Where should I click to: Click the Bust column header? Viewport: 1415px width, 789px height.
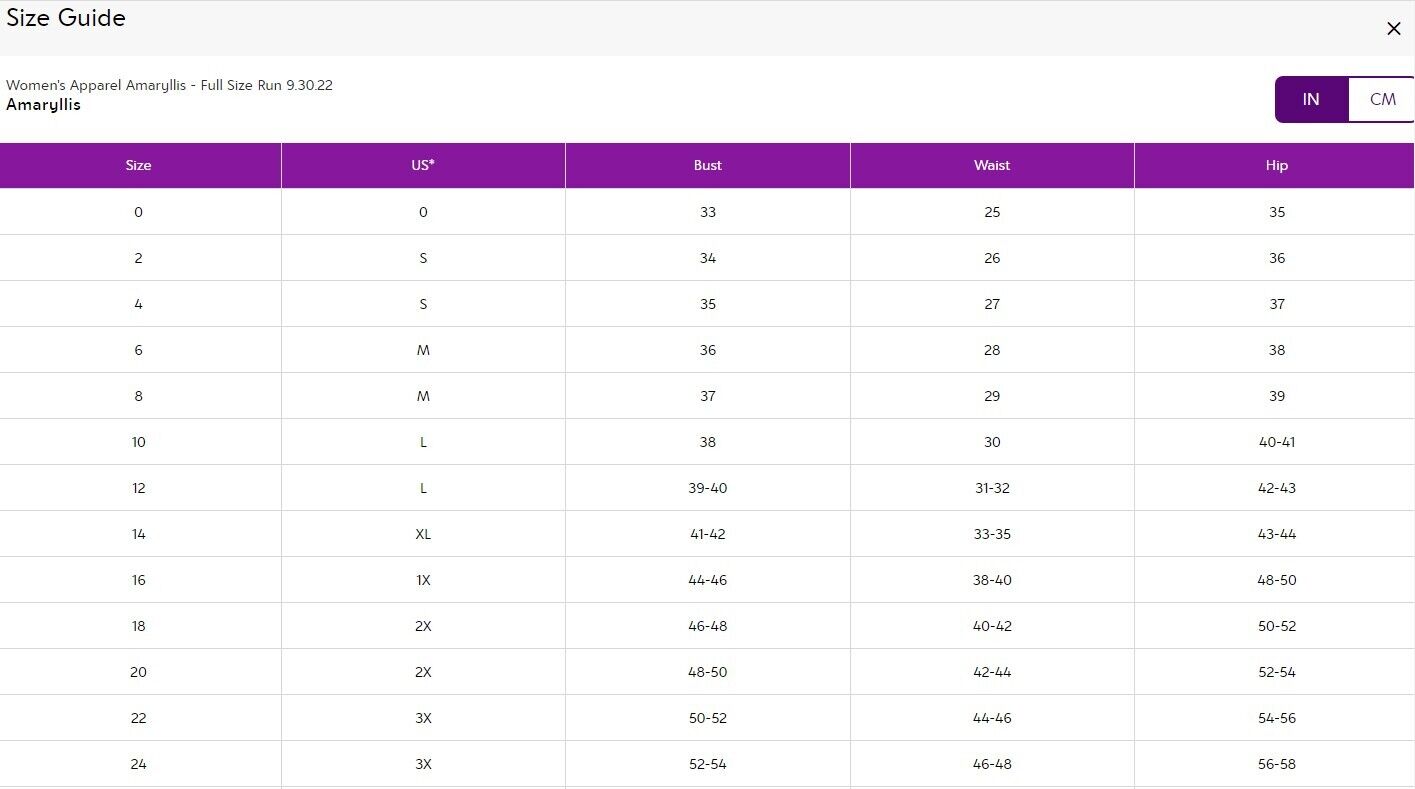click(x=707, y=165)
